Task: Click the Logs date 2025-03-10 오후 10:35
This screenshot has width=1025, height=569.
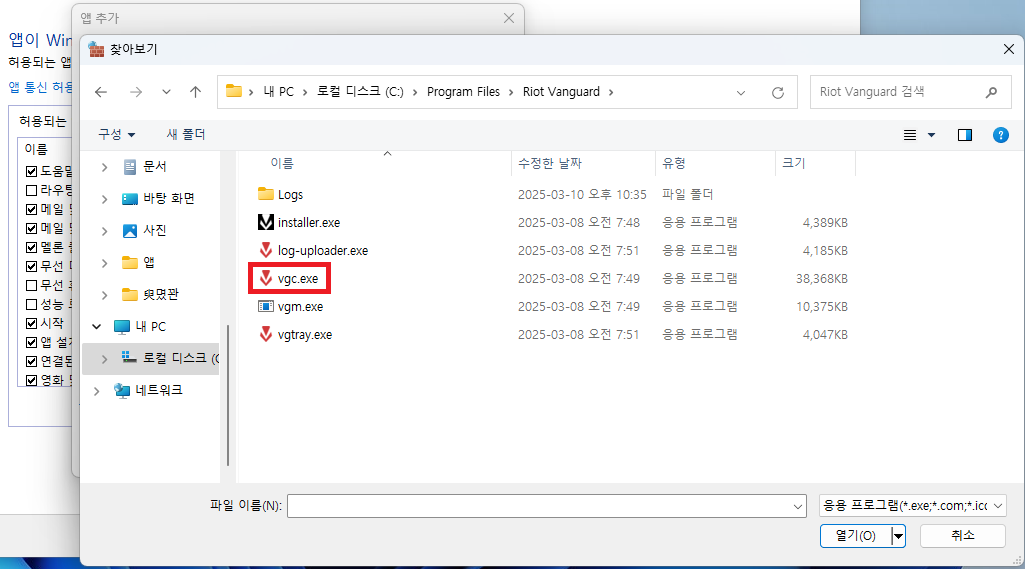Action: (x=582, y=194)
